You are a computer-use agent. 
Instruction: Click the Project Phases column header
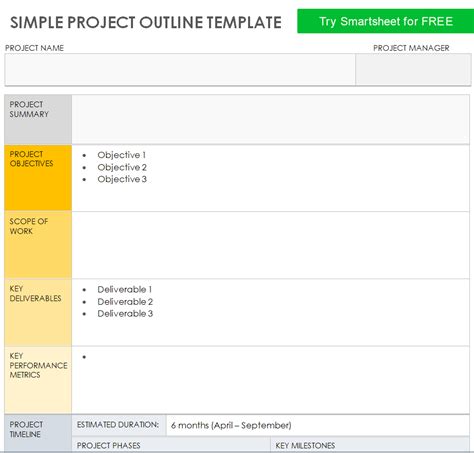(x=171, y=445)
